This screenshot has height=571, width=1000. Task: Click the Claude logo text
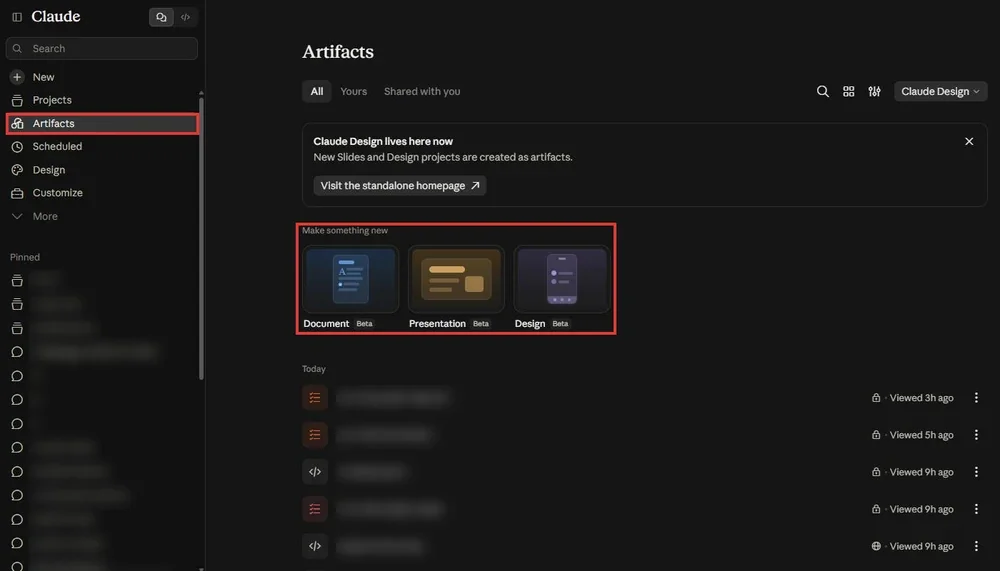pyautogui.click(x=56, y=17)
